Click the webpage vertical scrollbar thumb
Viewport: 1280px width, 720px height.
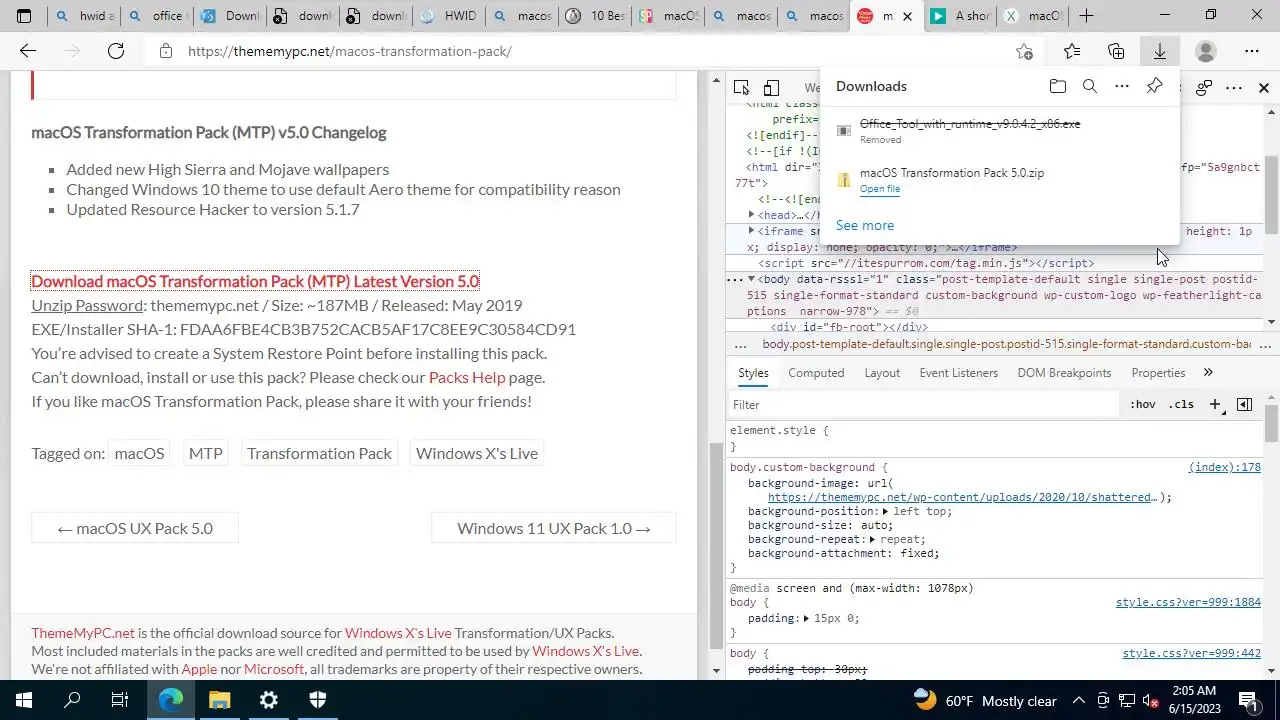[x=716, y=545]
